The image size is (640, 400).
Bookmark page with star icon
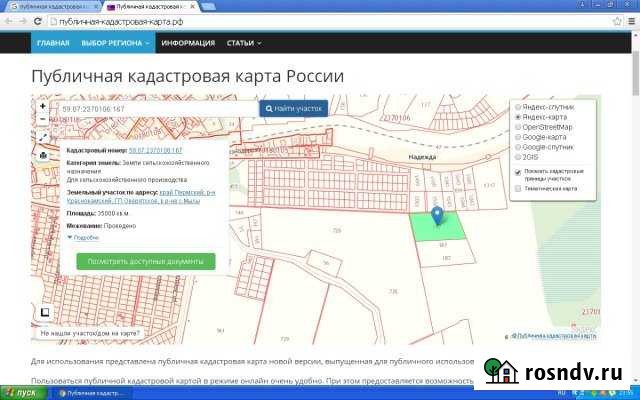tap(617, 21)
